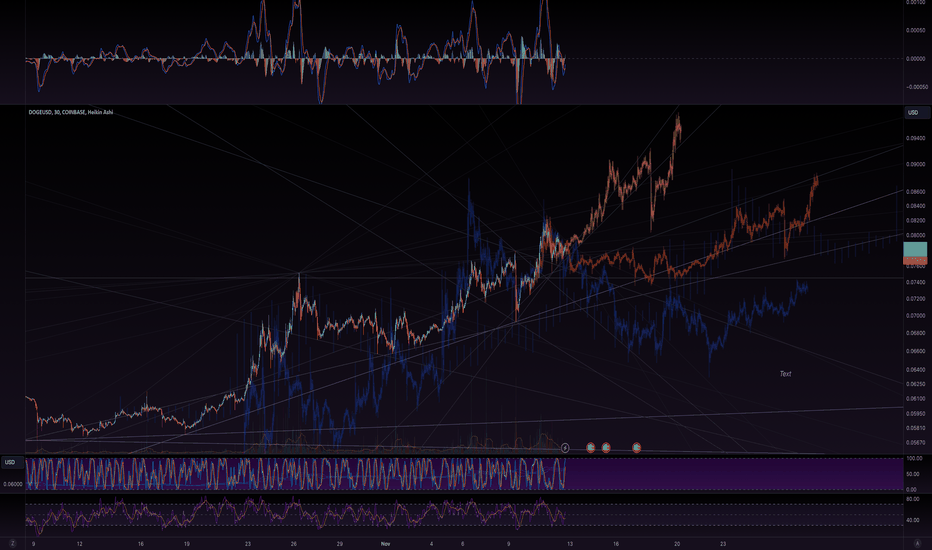The width and height of the screenshot is (932, 550).
Task: Open the timezone Z button at bottom-left
Action: coord(12,543)
